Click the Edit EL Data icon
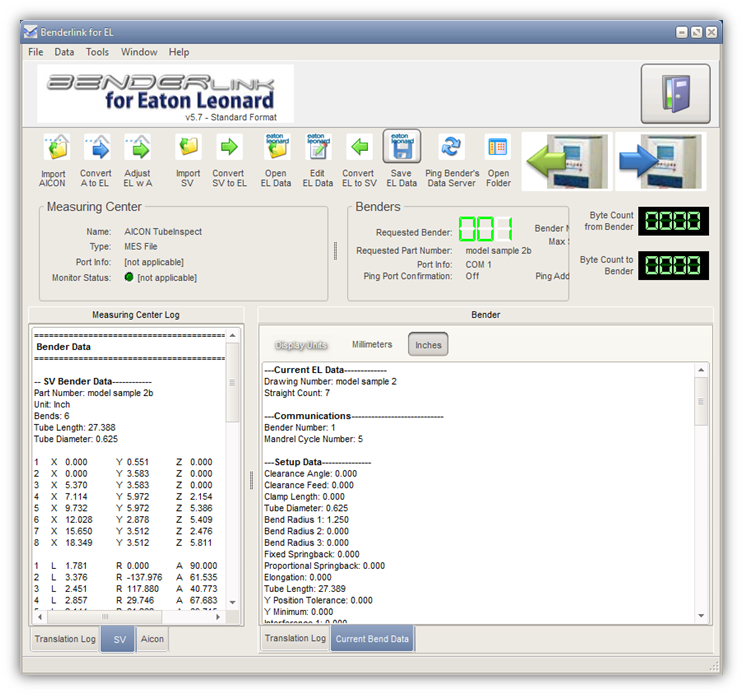The height and width of the screenshot is (695, 743). [x=317, y=149]
